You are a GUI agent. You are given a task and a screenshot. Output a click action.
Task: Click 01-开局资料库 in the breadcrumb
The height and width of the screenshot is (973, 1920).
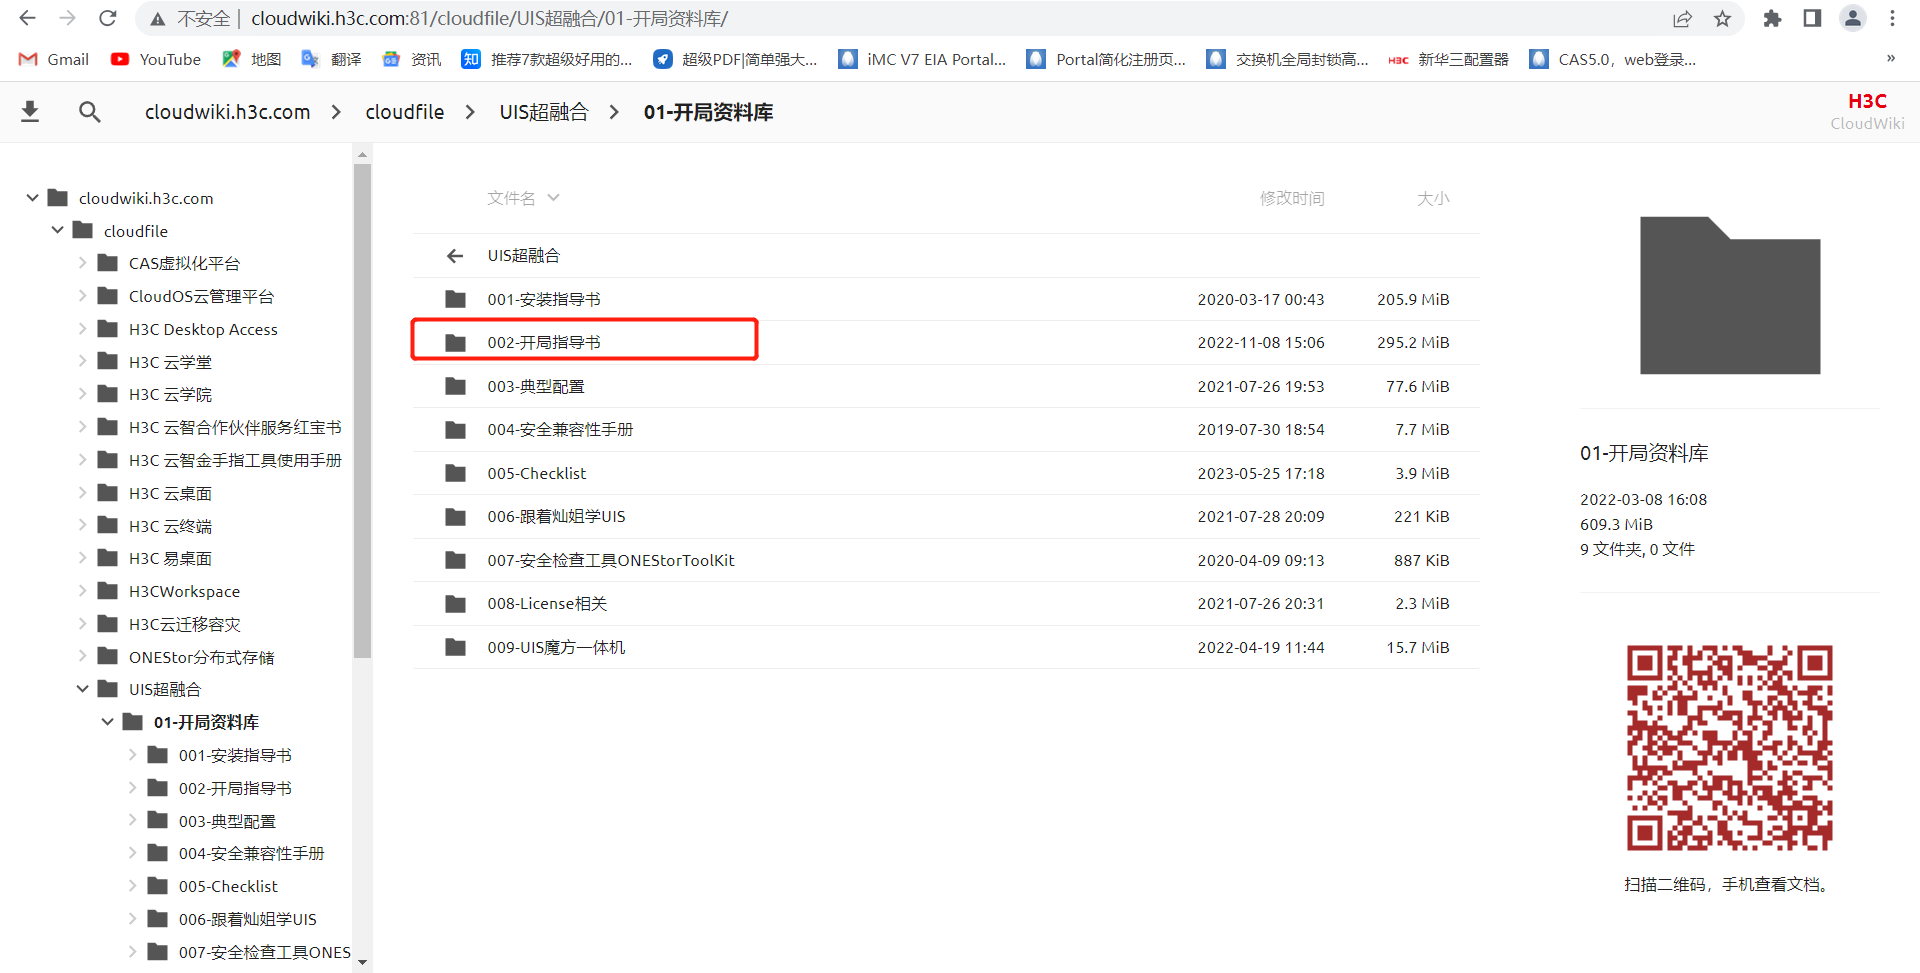click(708, 112)
